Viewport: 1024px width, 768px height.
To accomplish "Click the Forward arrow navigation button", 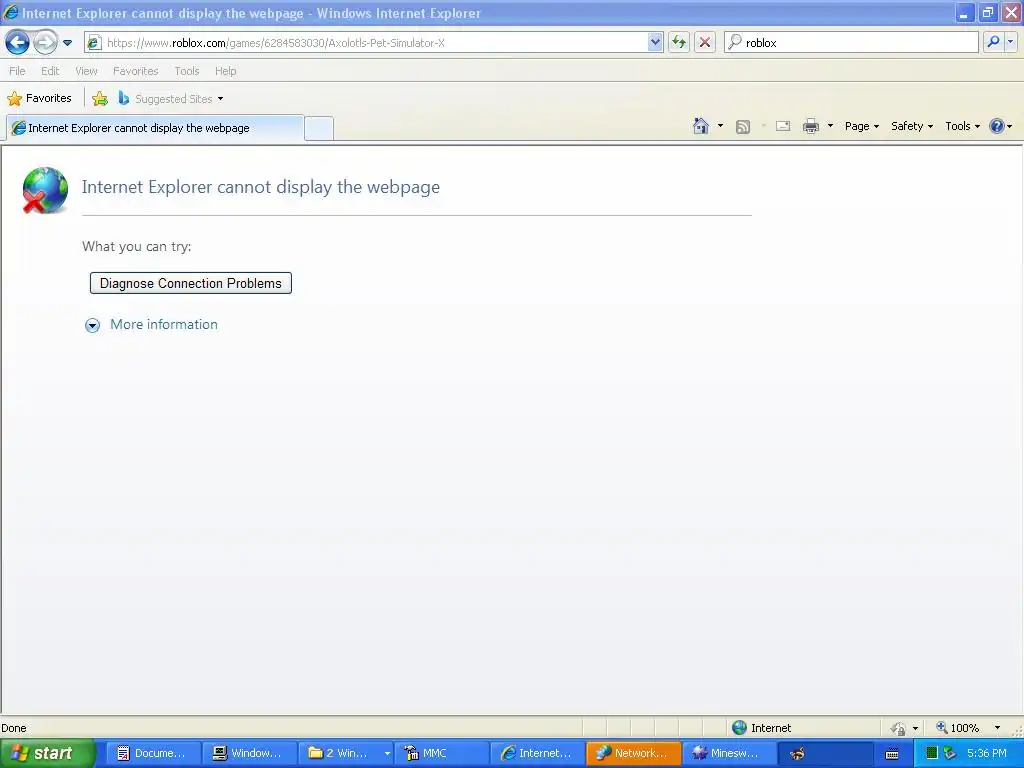I will click(45, 43).
